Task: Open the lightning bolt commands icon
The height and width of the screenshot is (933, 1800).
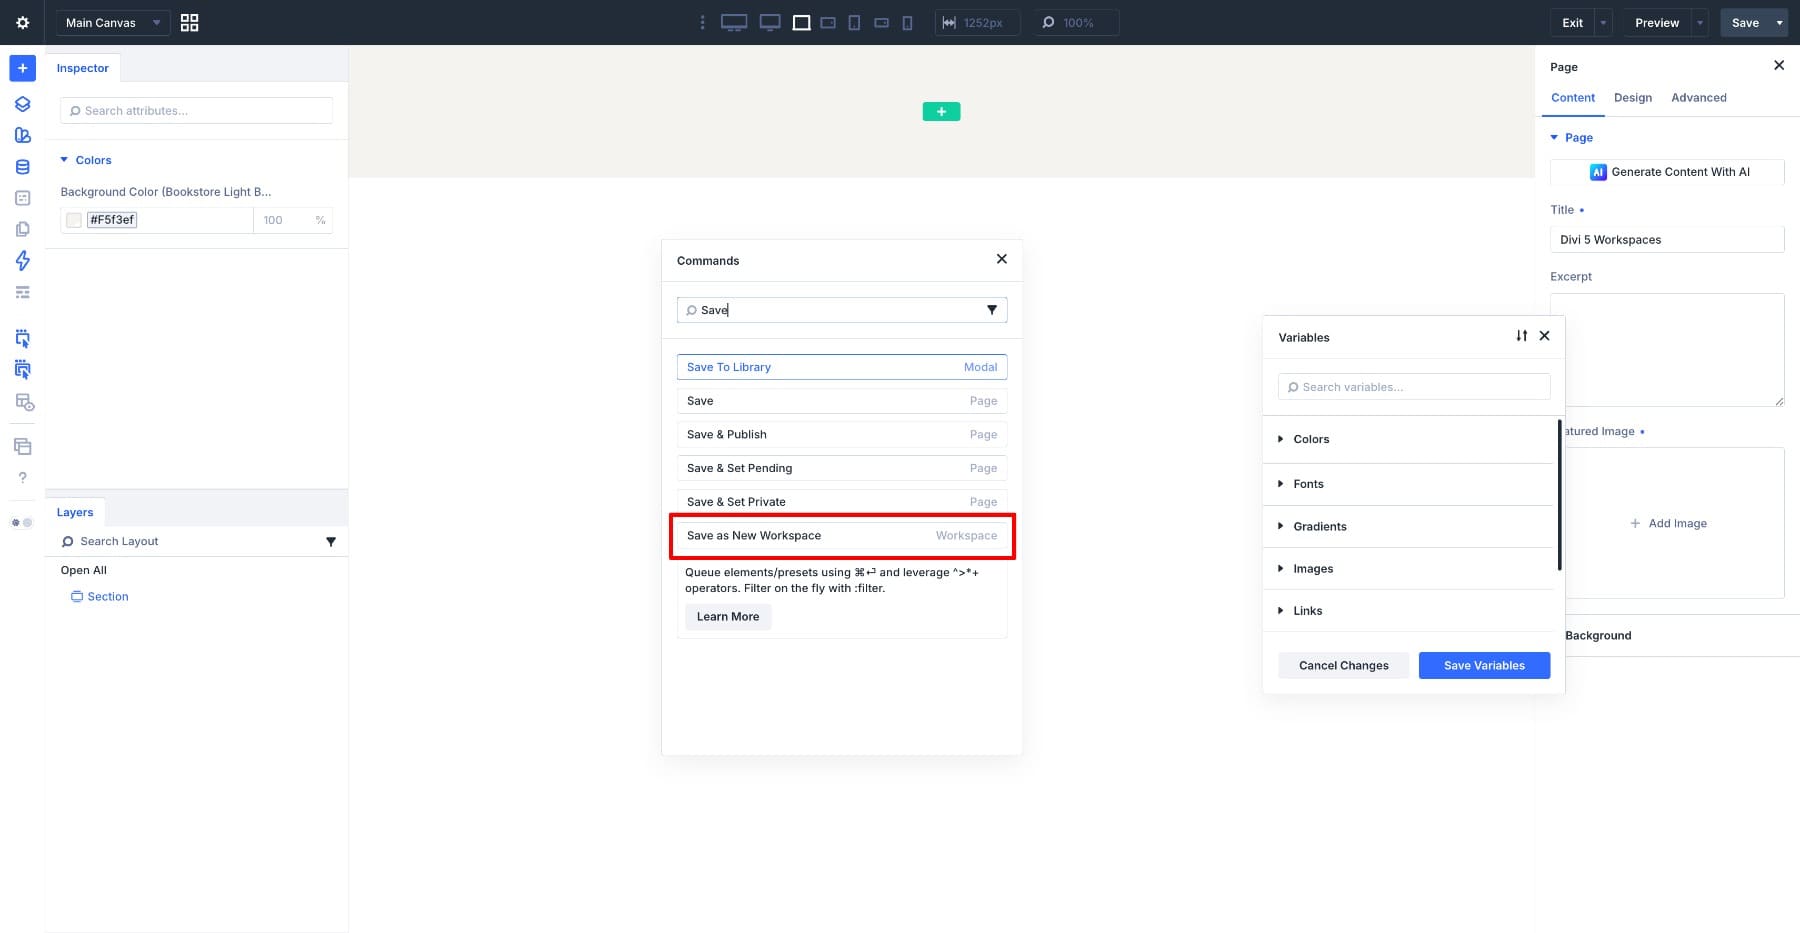Action: pyautogui.click(x=22, y=261)
